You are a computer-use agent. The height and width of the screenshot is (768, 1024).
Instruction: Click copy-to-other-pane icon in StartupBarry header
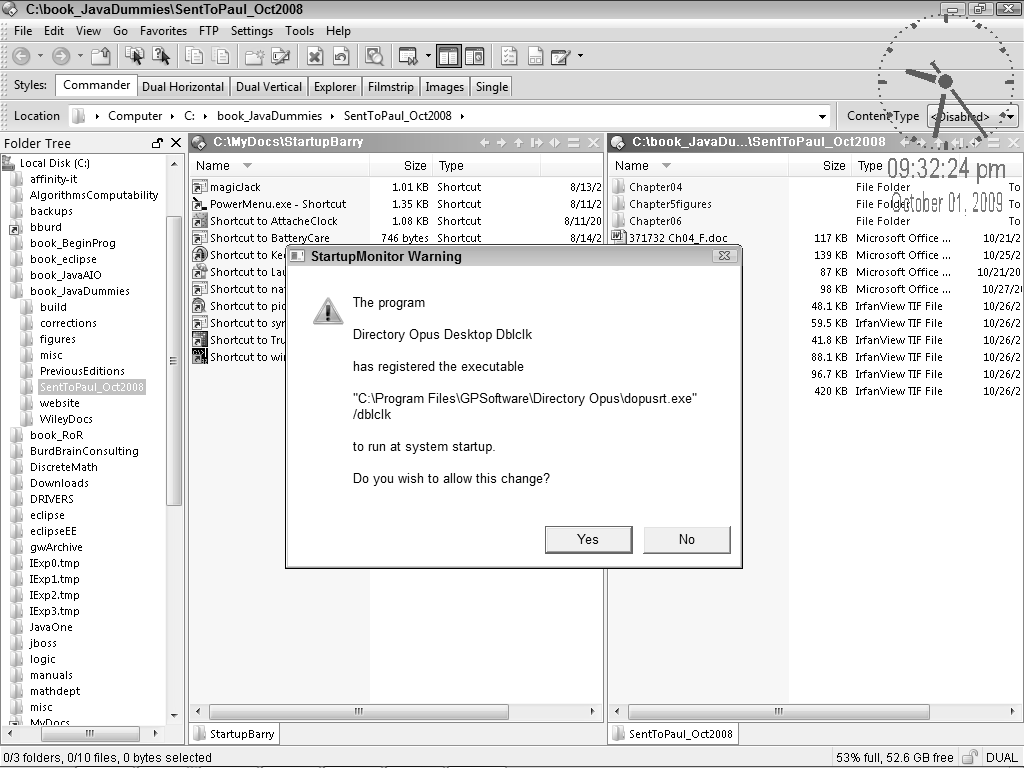pos(536,142)
